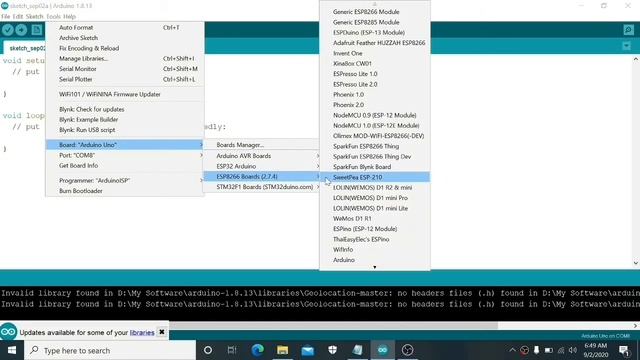Open Serial Monitor from Tools menu

click(125, 69)
